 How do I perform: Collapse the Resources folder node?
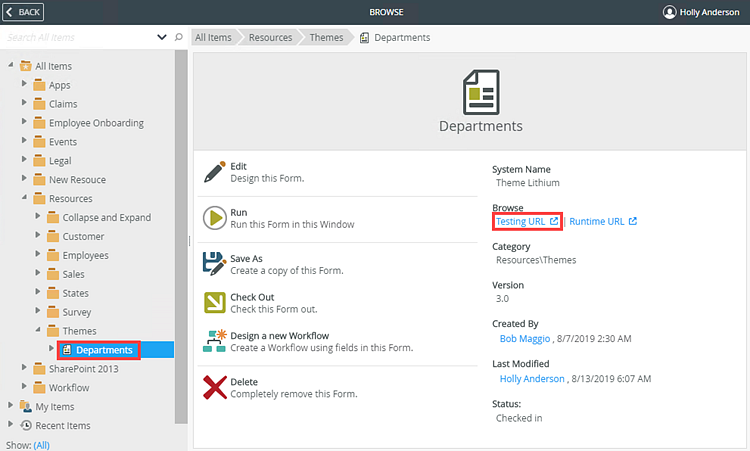25,199
